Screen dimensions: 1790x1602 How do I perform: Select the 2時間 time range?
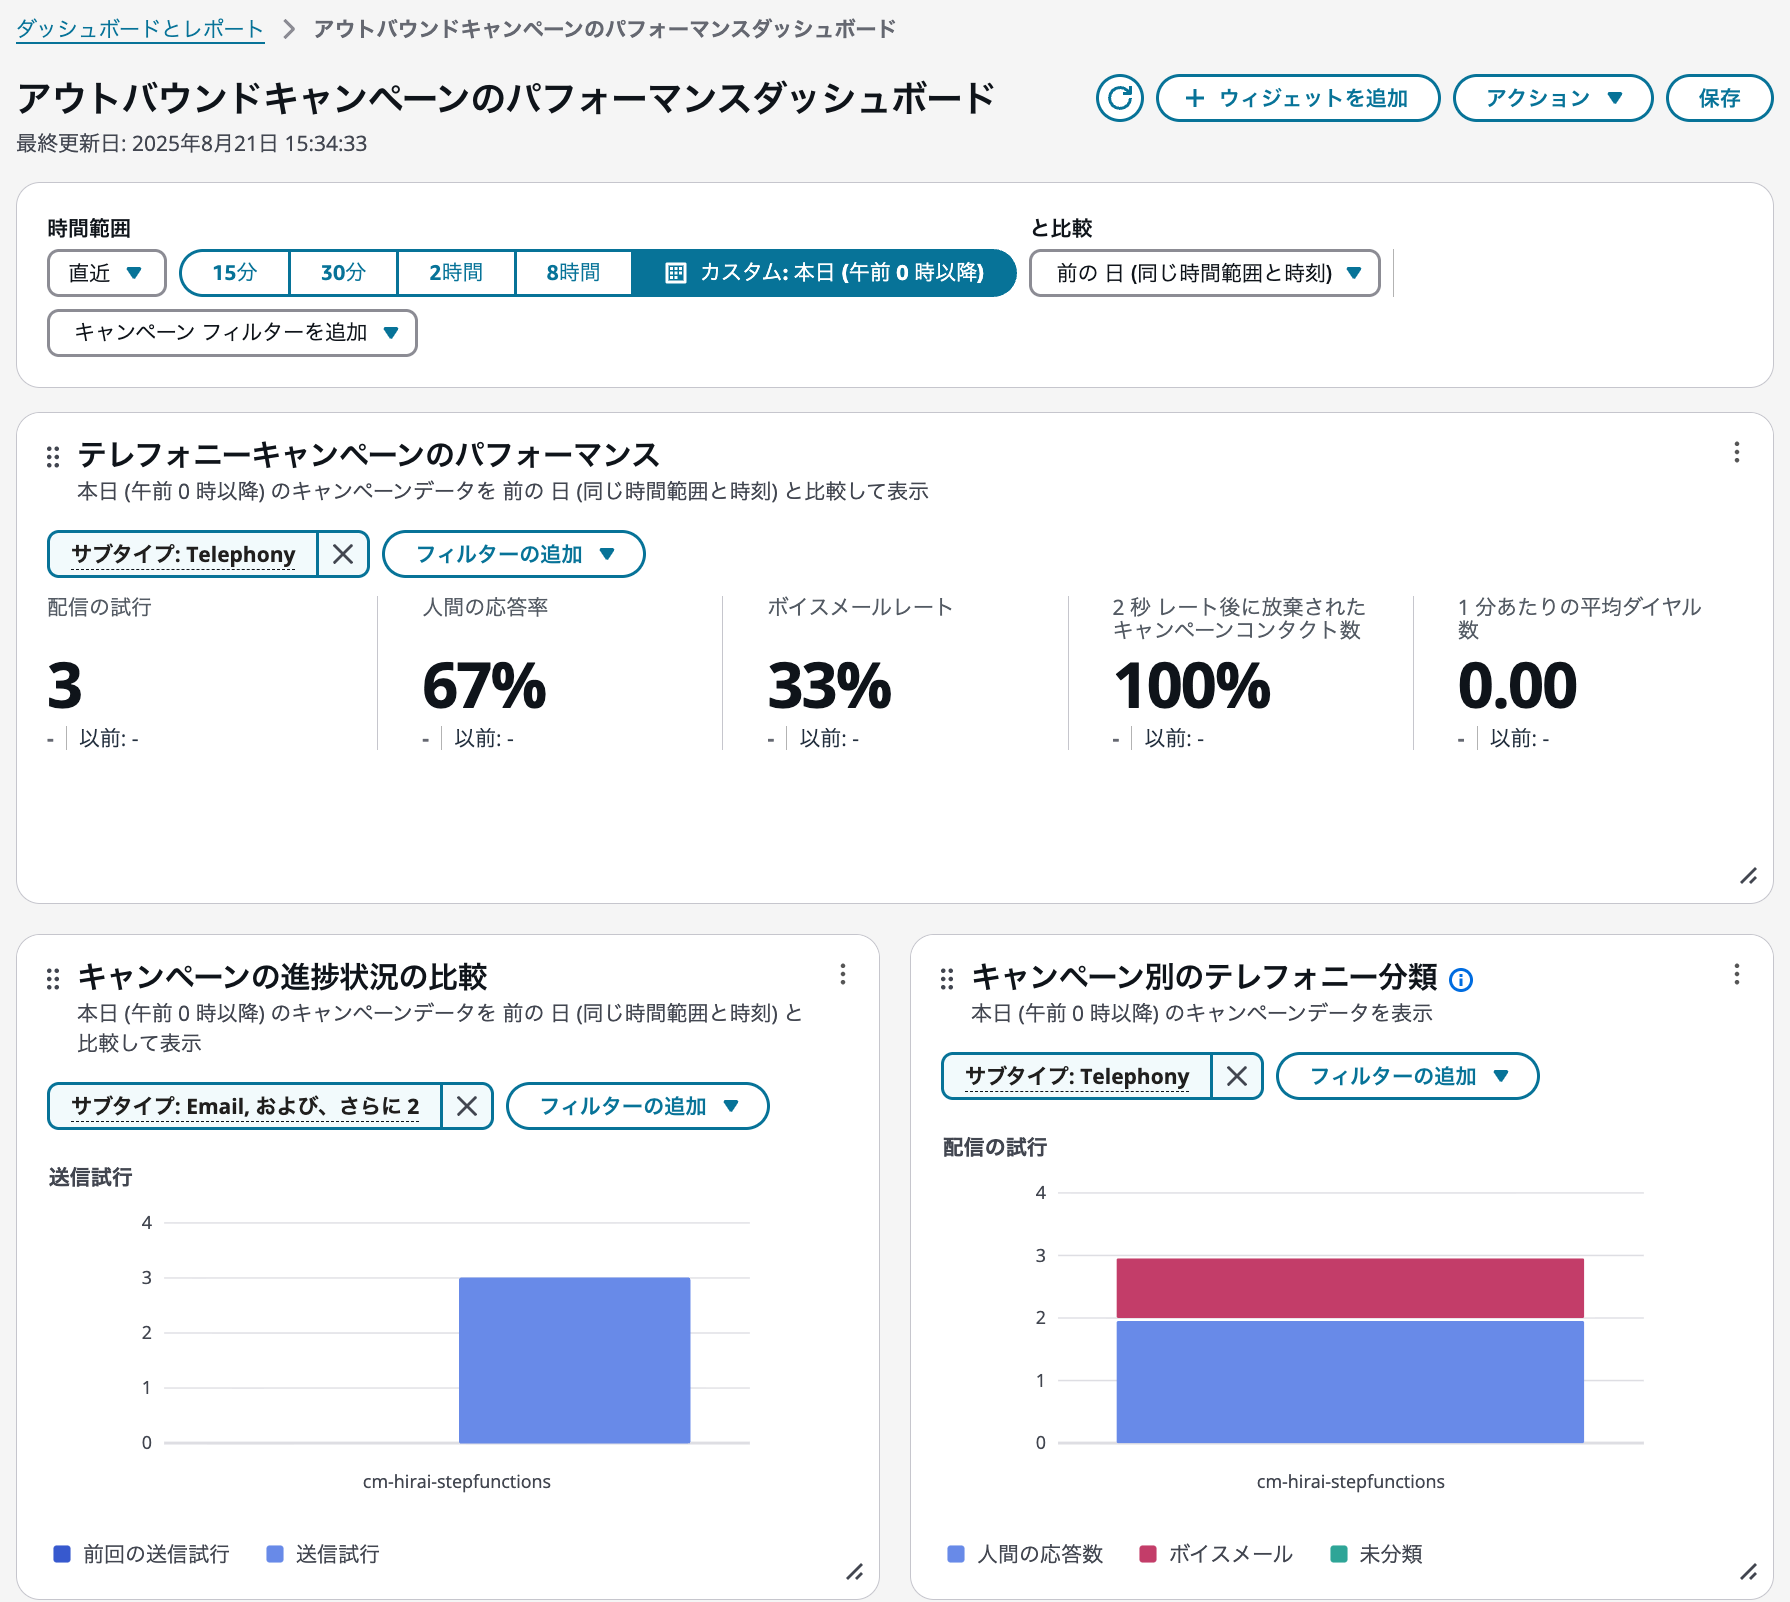point(456,273)
